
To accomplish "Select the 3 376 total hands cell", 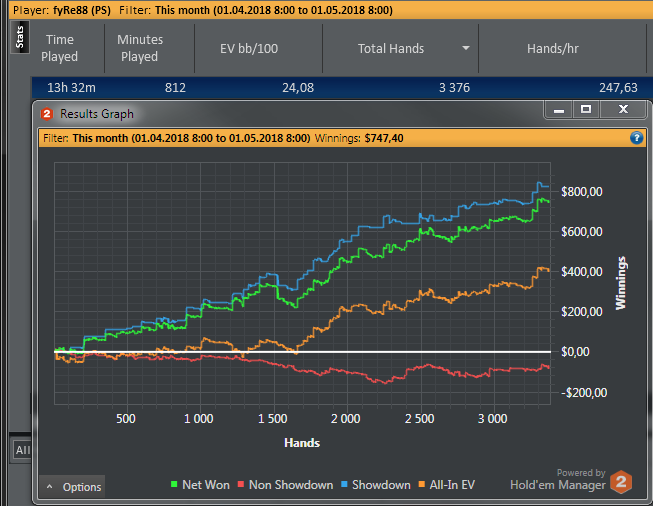I will [x=454, y=88].
